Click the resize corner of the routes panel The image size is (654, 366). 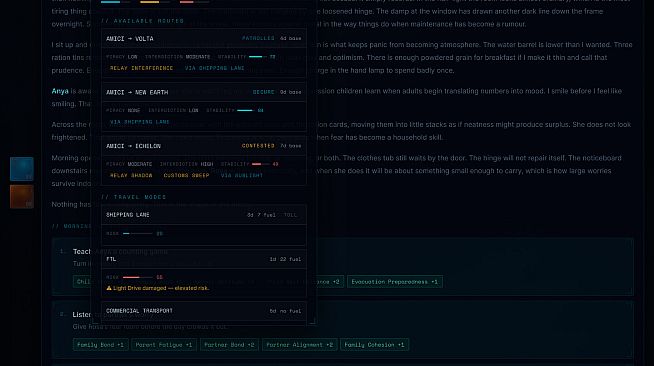pos(312,321)
